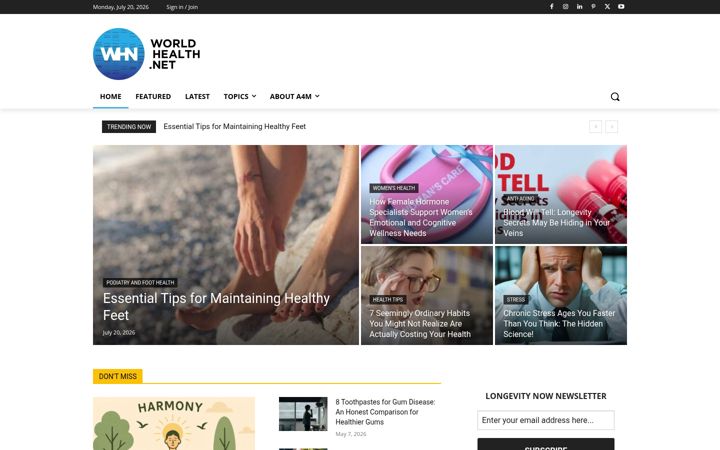Focus the newsletter email address field
720x450 pixels.
(546, 420)
